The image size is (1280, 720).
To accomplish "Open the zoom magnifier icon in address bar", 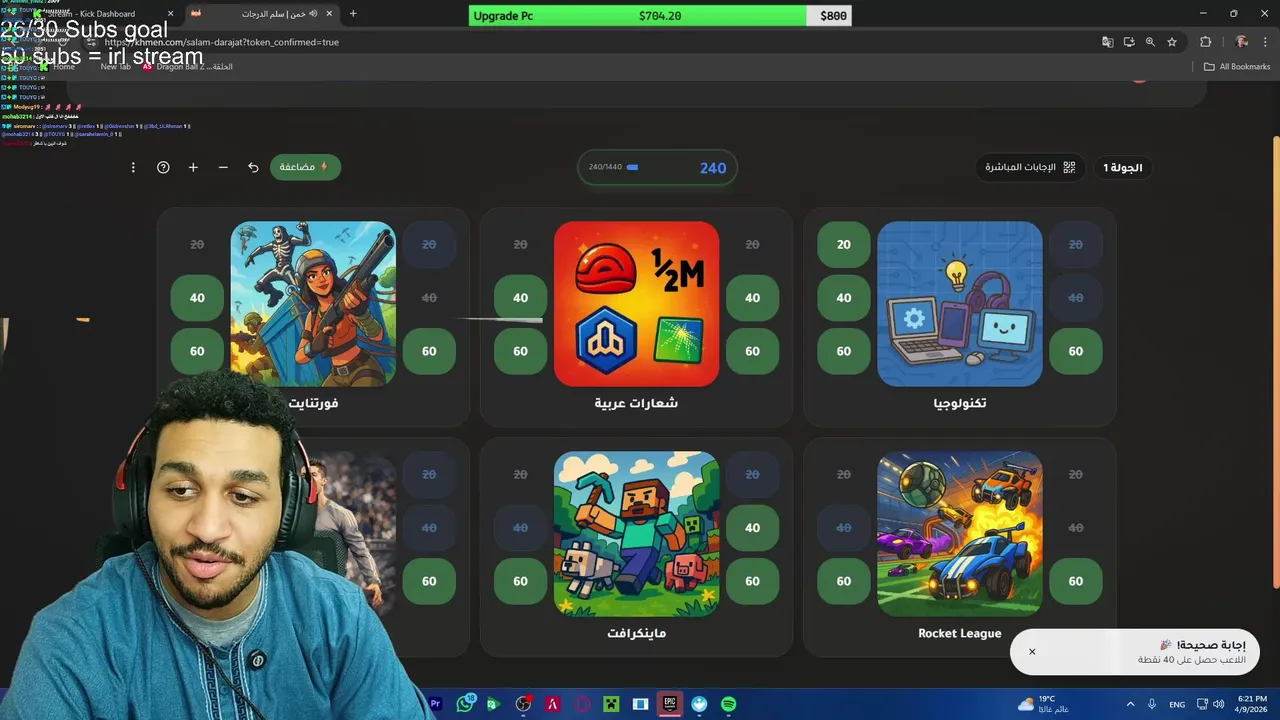I will click(1150, 42).
